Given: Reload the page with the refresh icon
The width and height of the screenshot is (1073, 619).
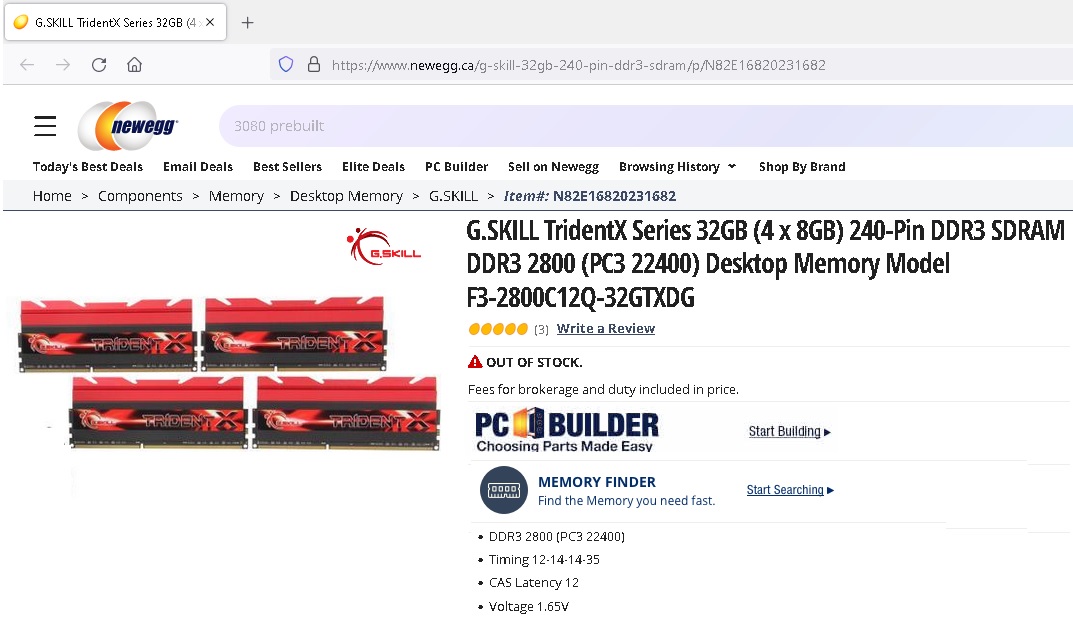Looking at the screenshot, I should click(x=99, y=65).
